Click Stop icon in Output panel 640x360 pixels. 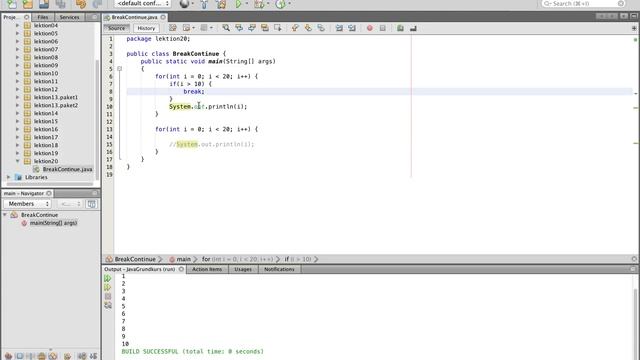(108, 296)
